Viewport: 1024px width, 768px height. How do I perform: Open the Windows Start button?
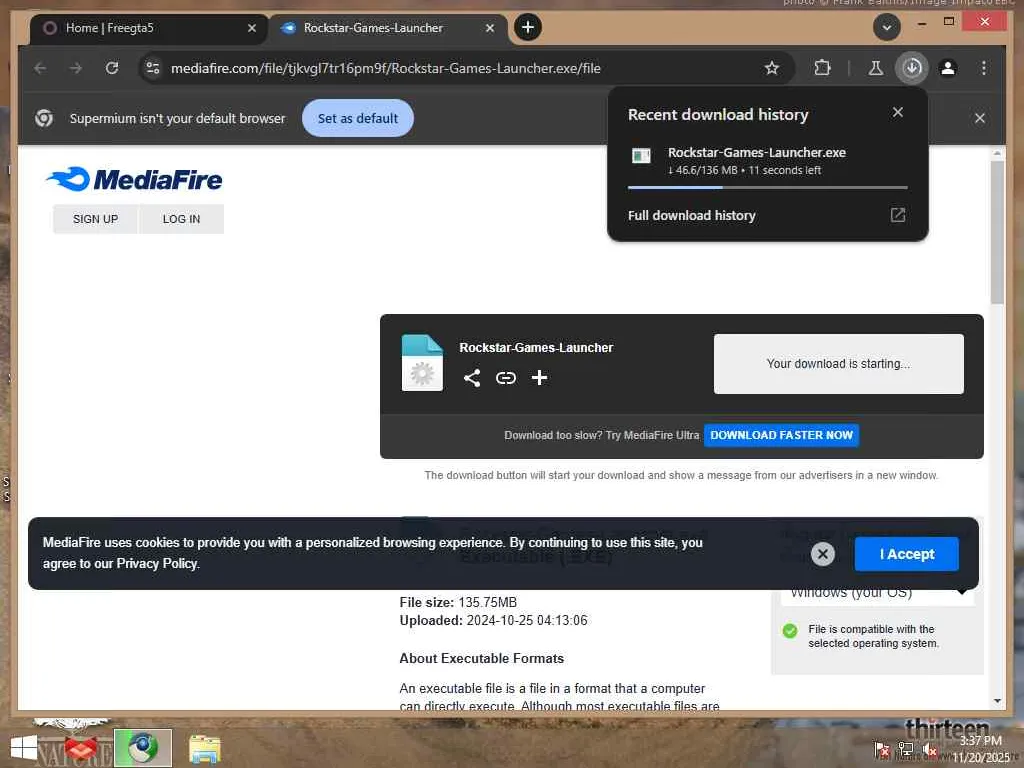24,748
